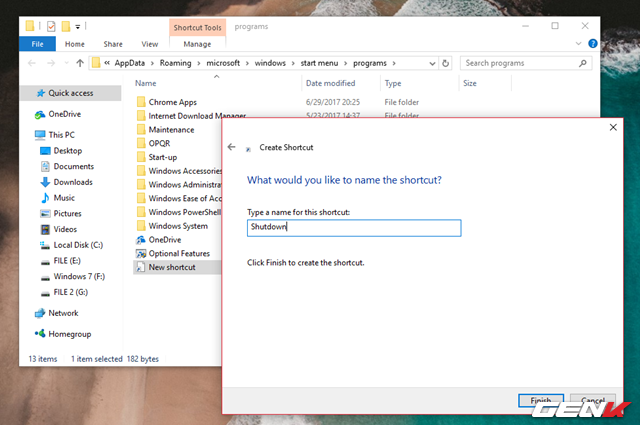Viewport: 640px width, 425px height.
Task: Open Desktop in the navigation pane
Action: click(x=68, y=151)
